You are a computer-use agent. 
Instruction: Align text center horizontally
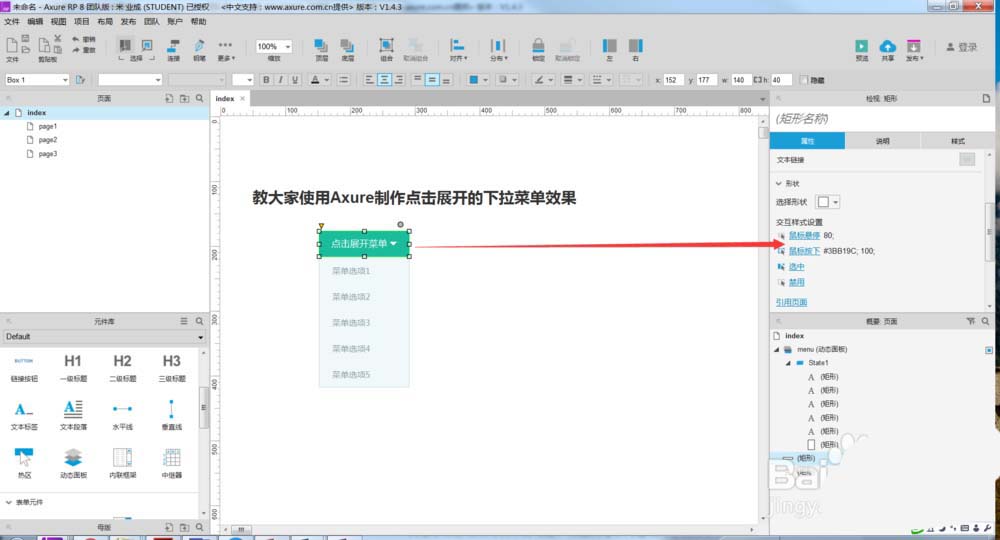click(384, 80)
